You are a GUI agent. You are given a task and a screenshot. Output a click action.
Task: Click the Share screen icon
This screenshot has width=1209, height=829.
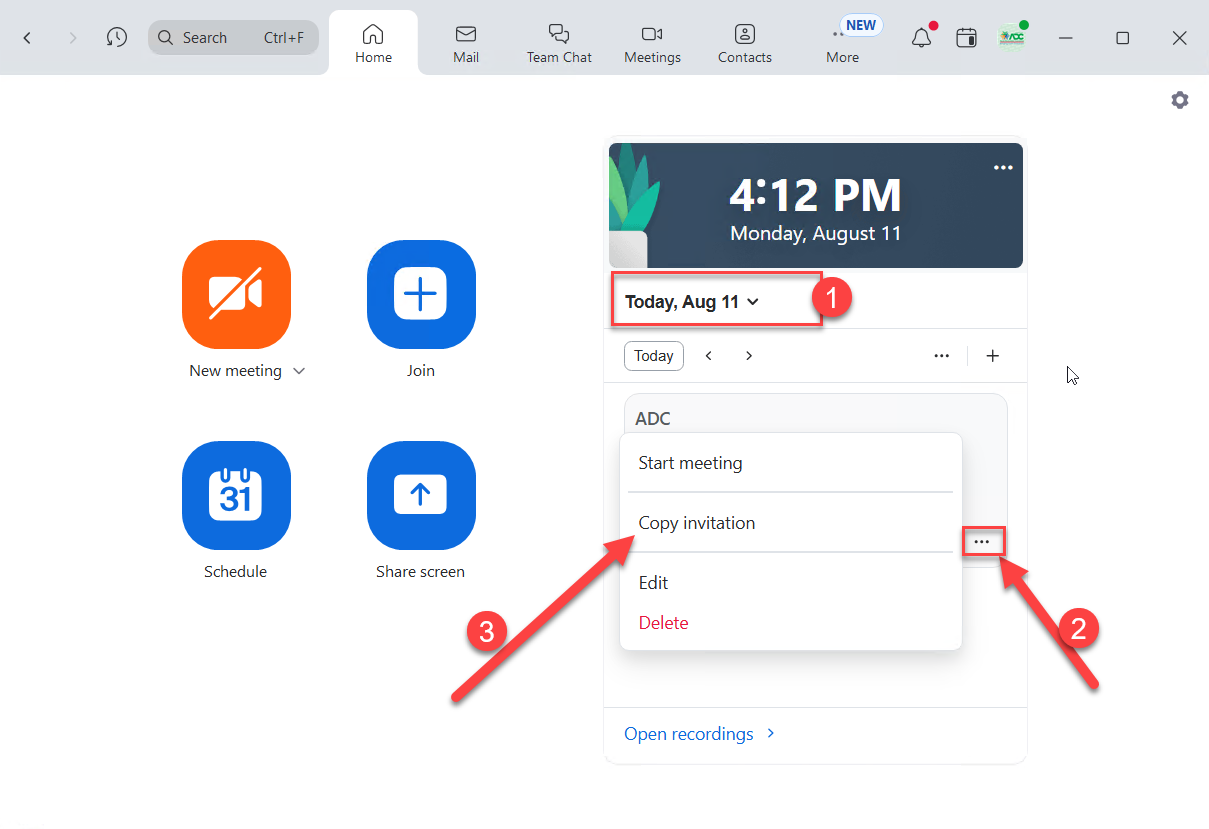point(420,495)
